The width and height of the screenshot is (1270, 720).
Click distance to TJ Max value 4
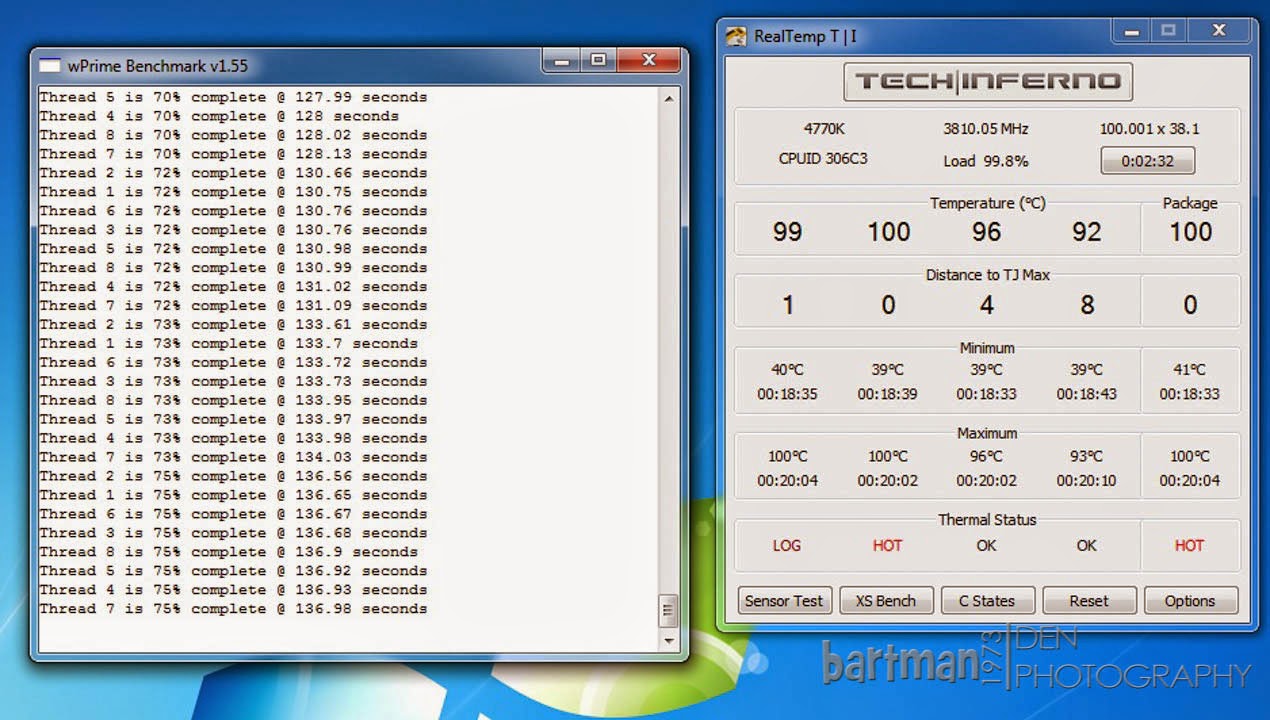point(986,305)
